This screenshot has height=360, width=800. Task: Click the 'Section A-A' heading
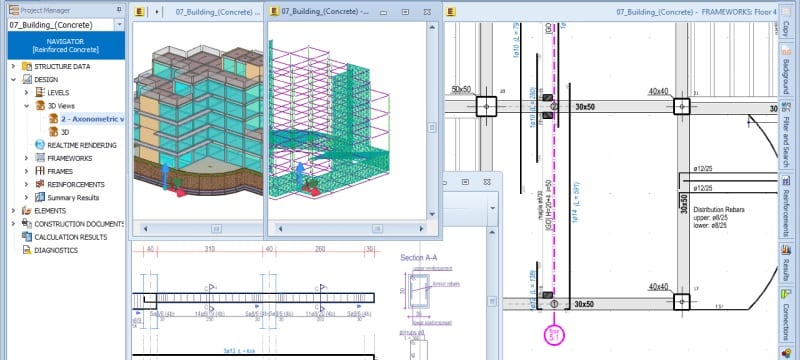(418, 258)
